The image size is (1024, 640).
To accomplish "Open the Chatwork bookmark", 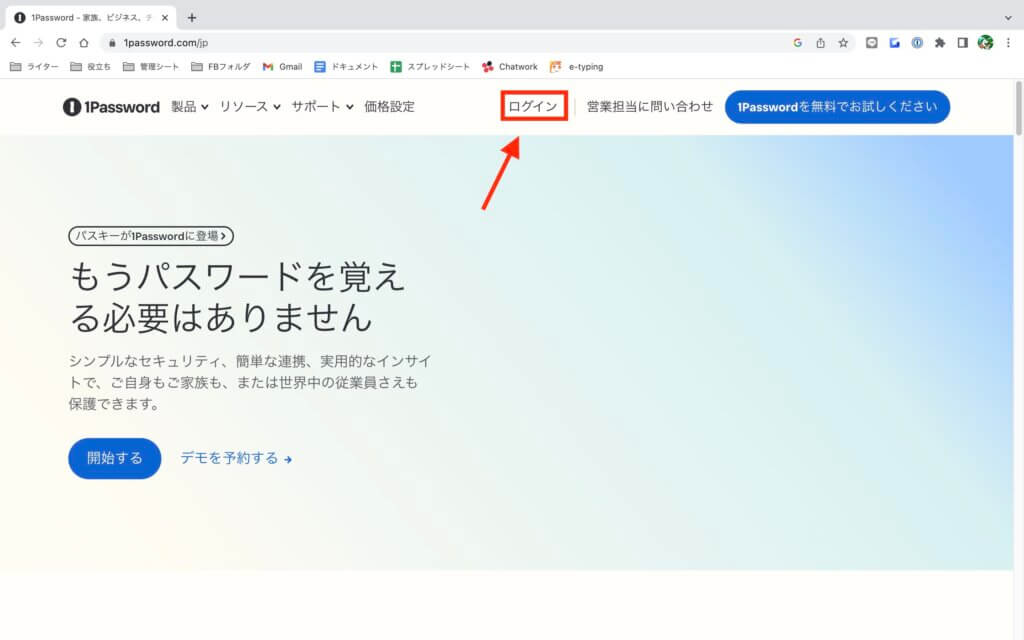I will 509,67.
